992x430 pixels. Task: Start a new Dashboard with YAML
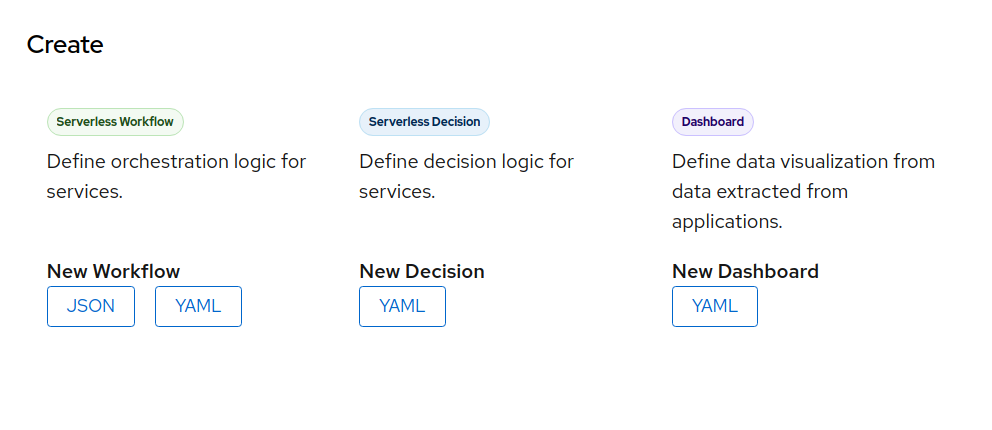pos(714,306)
